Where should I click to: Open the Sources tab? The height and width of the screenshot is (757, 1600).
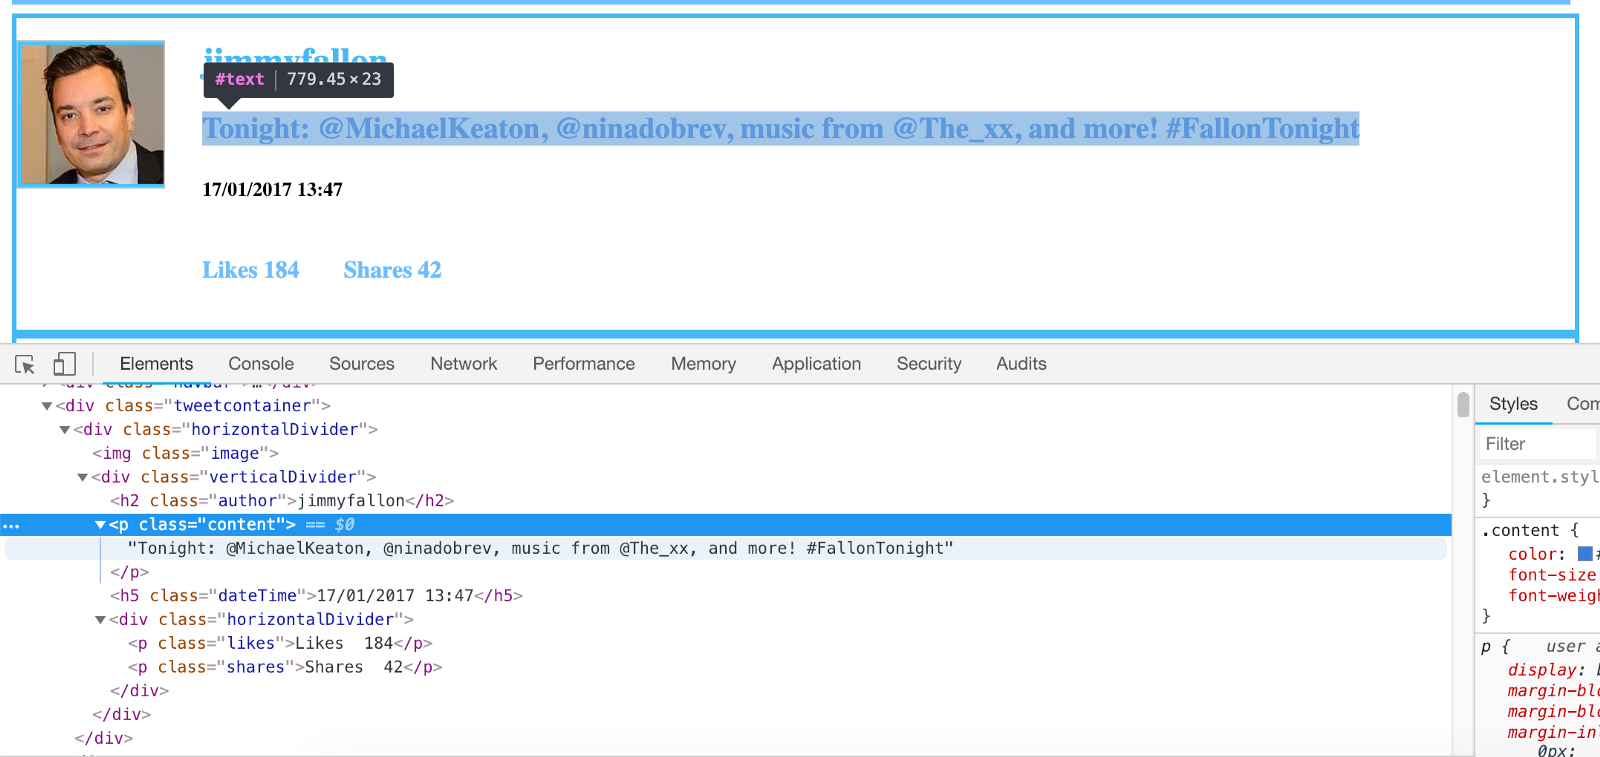[361, 364]
